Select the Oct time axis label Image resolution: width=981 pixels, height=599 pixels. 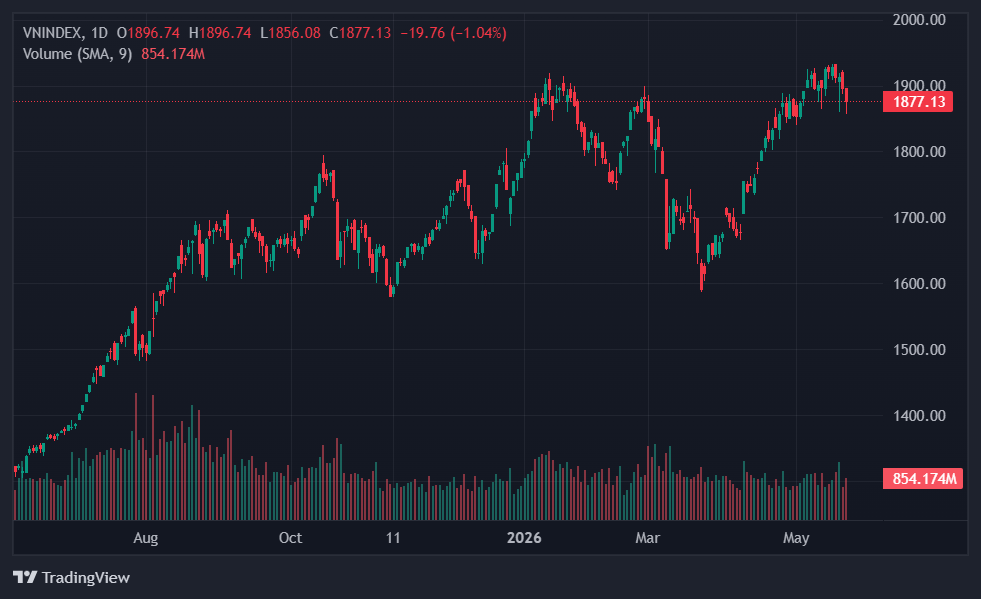pyautogui.click(x=290, y=538)
